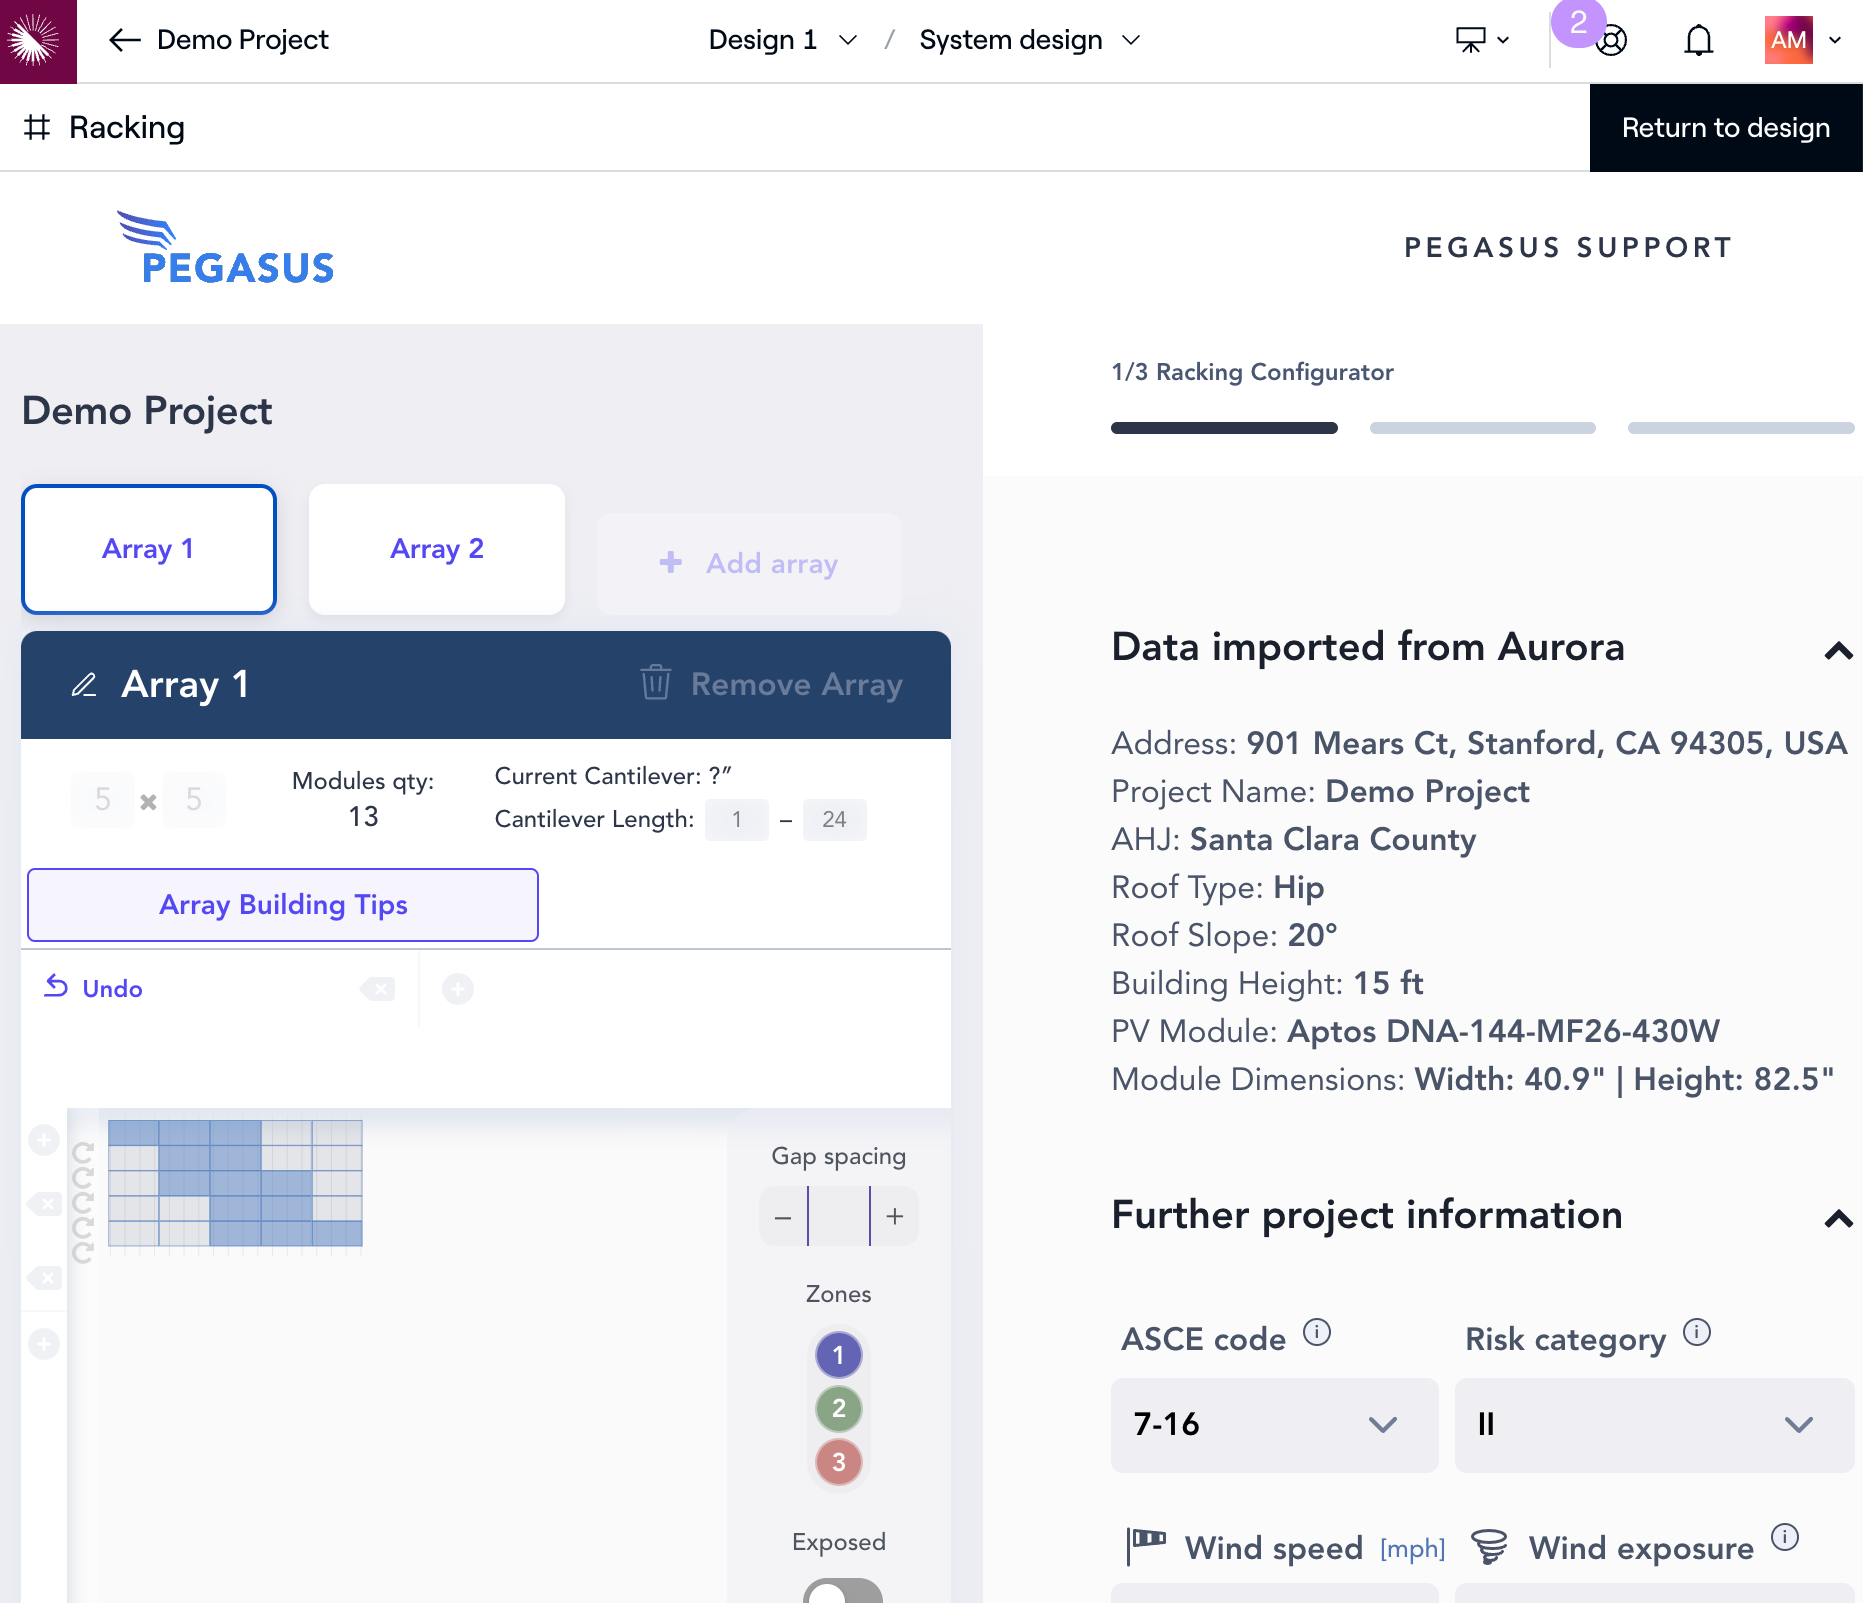Select zone 1 purple circle
The width and height of the screenshot is (1874, 1603).
(838, 1355)
